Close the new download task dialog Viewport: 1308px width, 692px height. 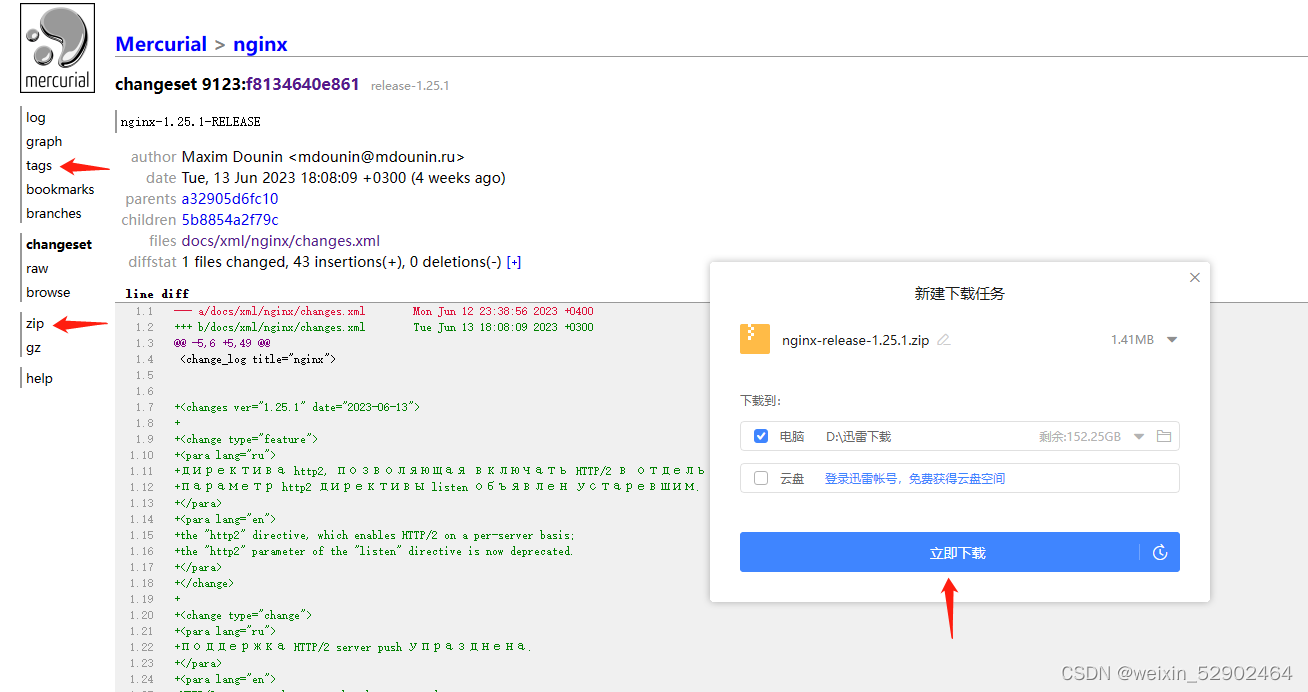pyautogui.click(x=1194, y=277)
